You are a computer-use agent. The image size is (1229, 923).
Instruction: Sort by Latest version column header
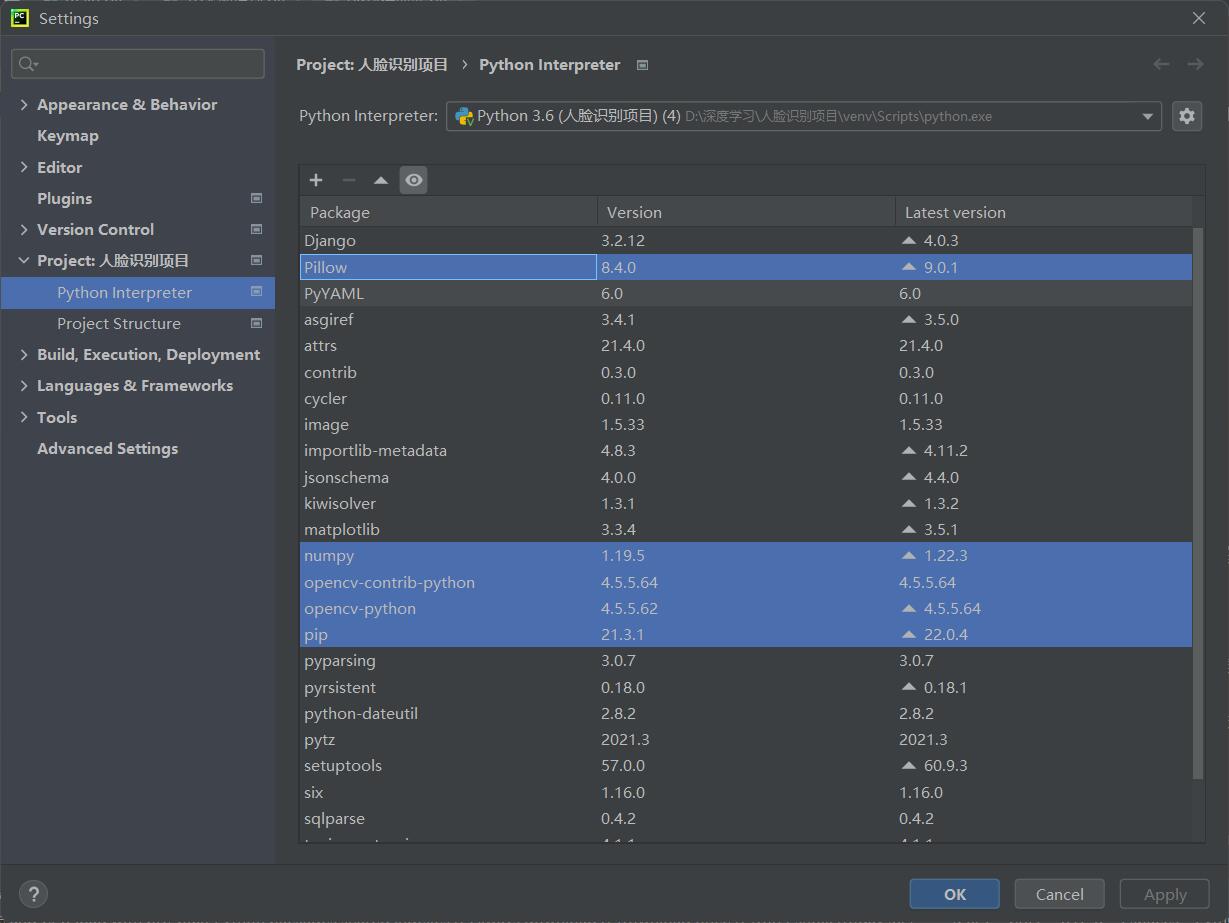(1043, 212)
